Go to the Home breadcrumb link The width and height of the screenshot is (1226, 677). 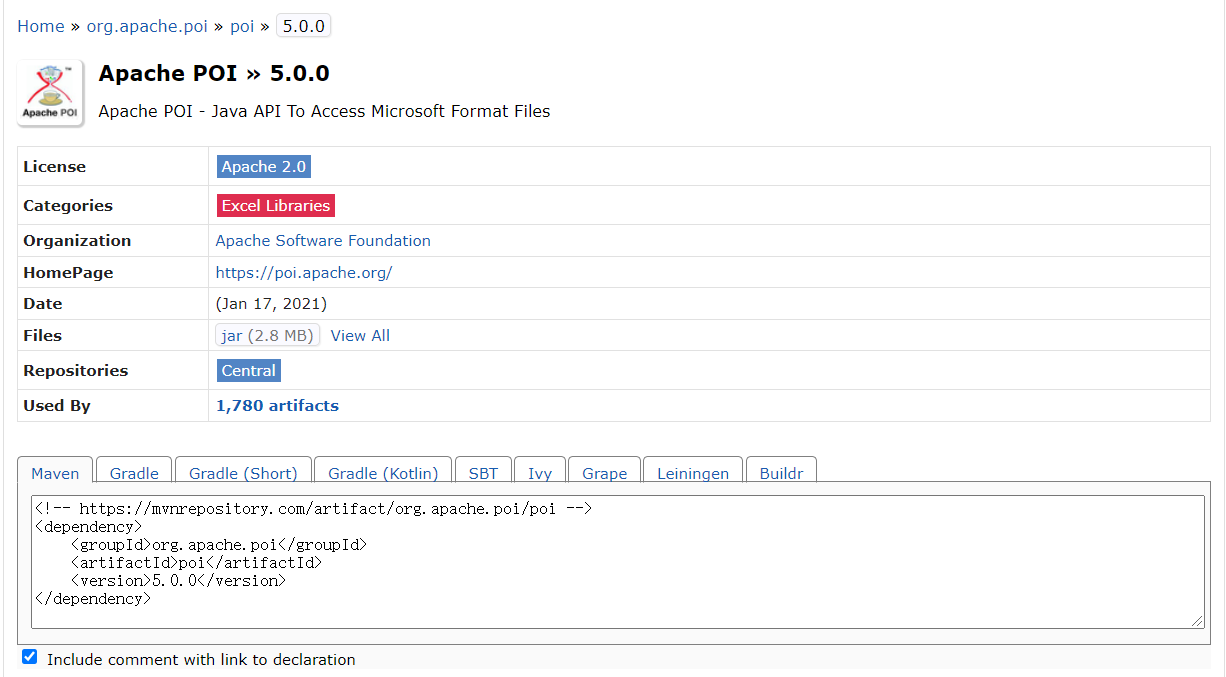click(41, 26)
